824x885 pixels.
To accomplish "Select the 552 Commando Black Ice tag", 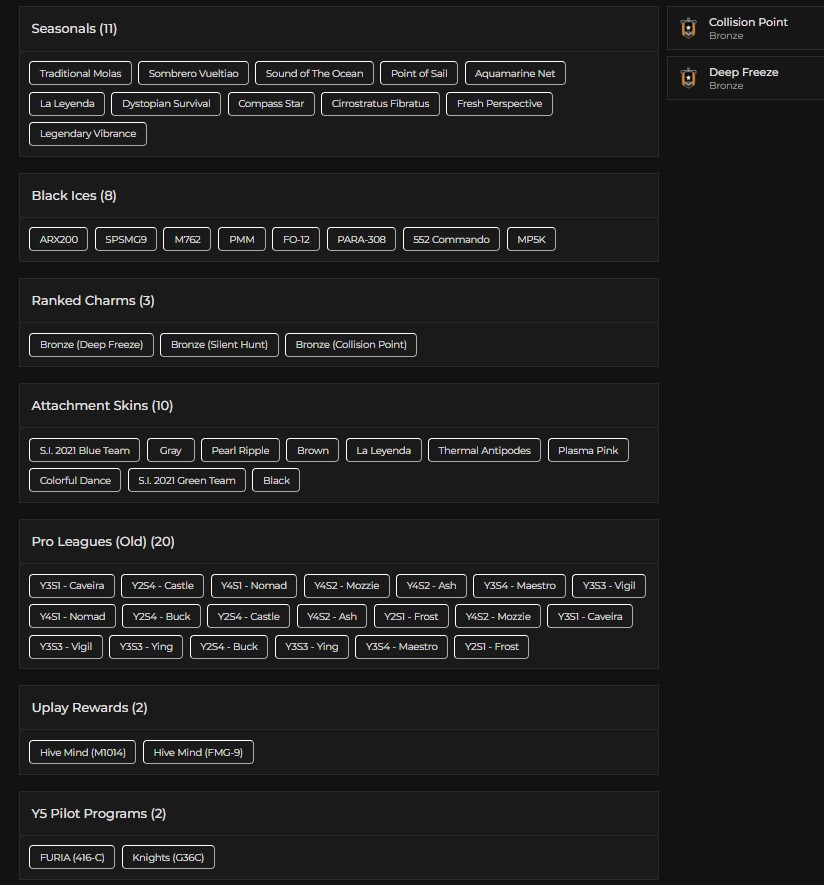I will tap(451, 239).
